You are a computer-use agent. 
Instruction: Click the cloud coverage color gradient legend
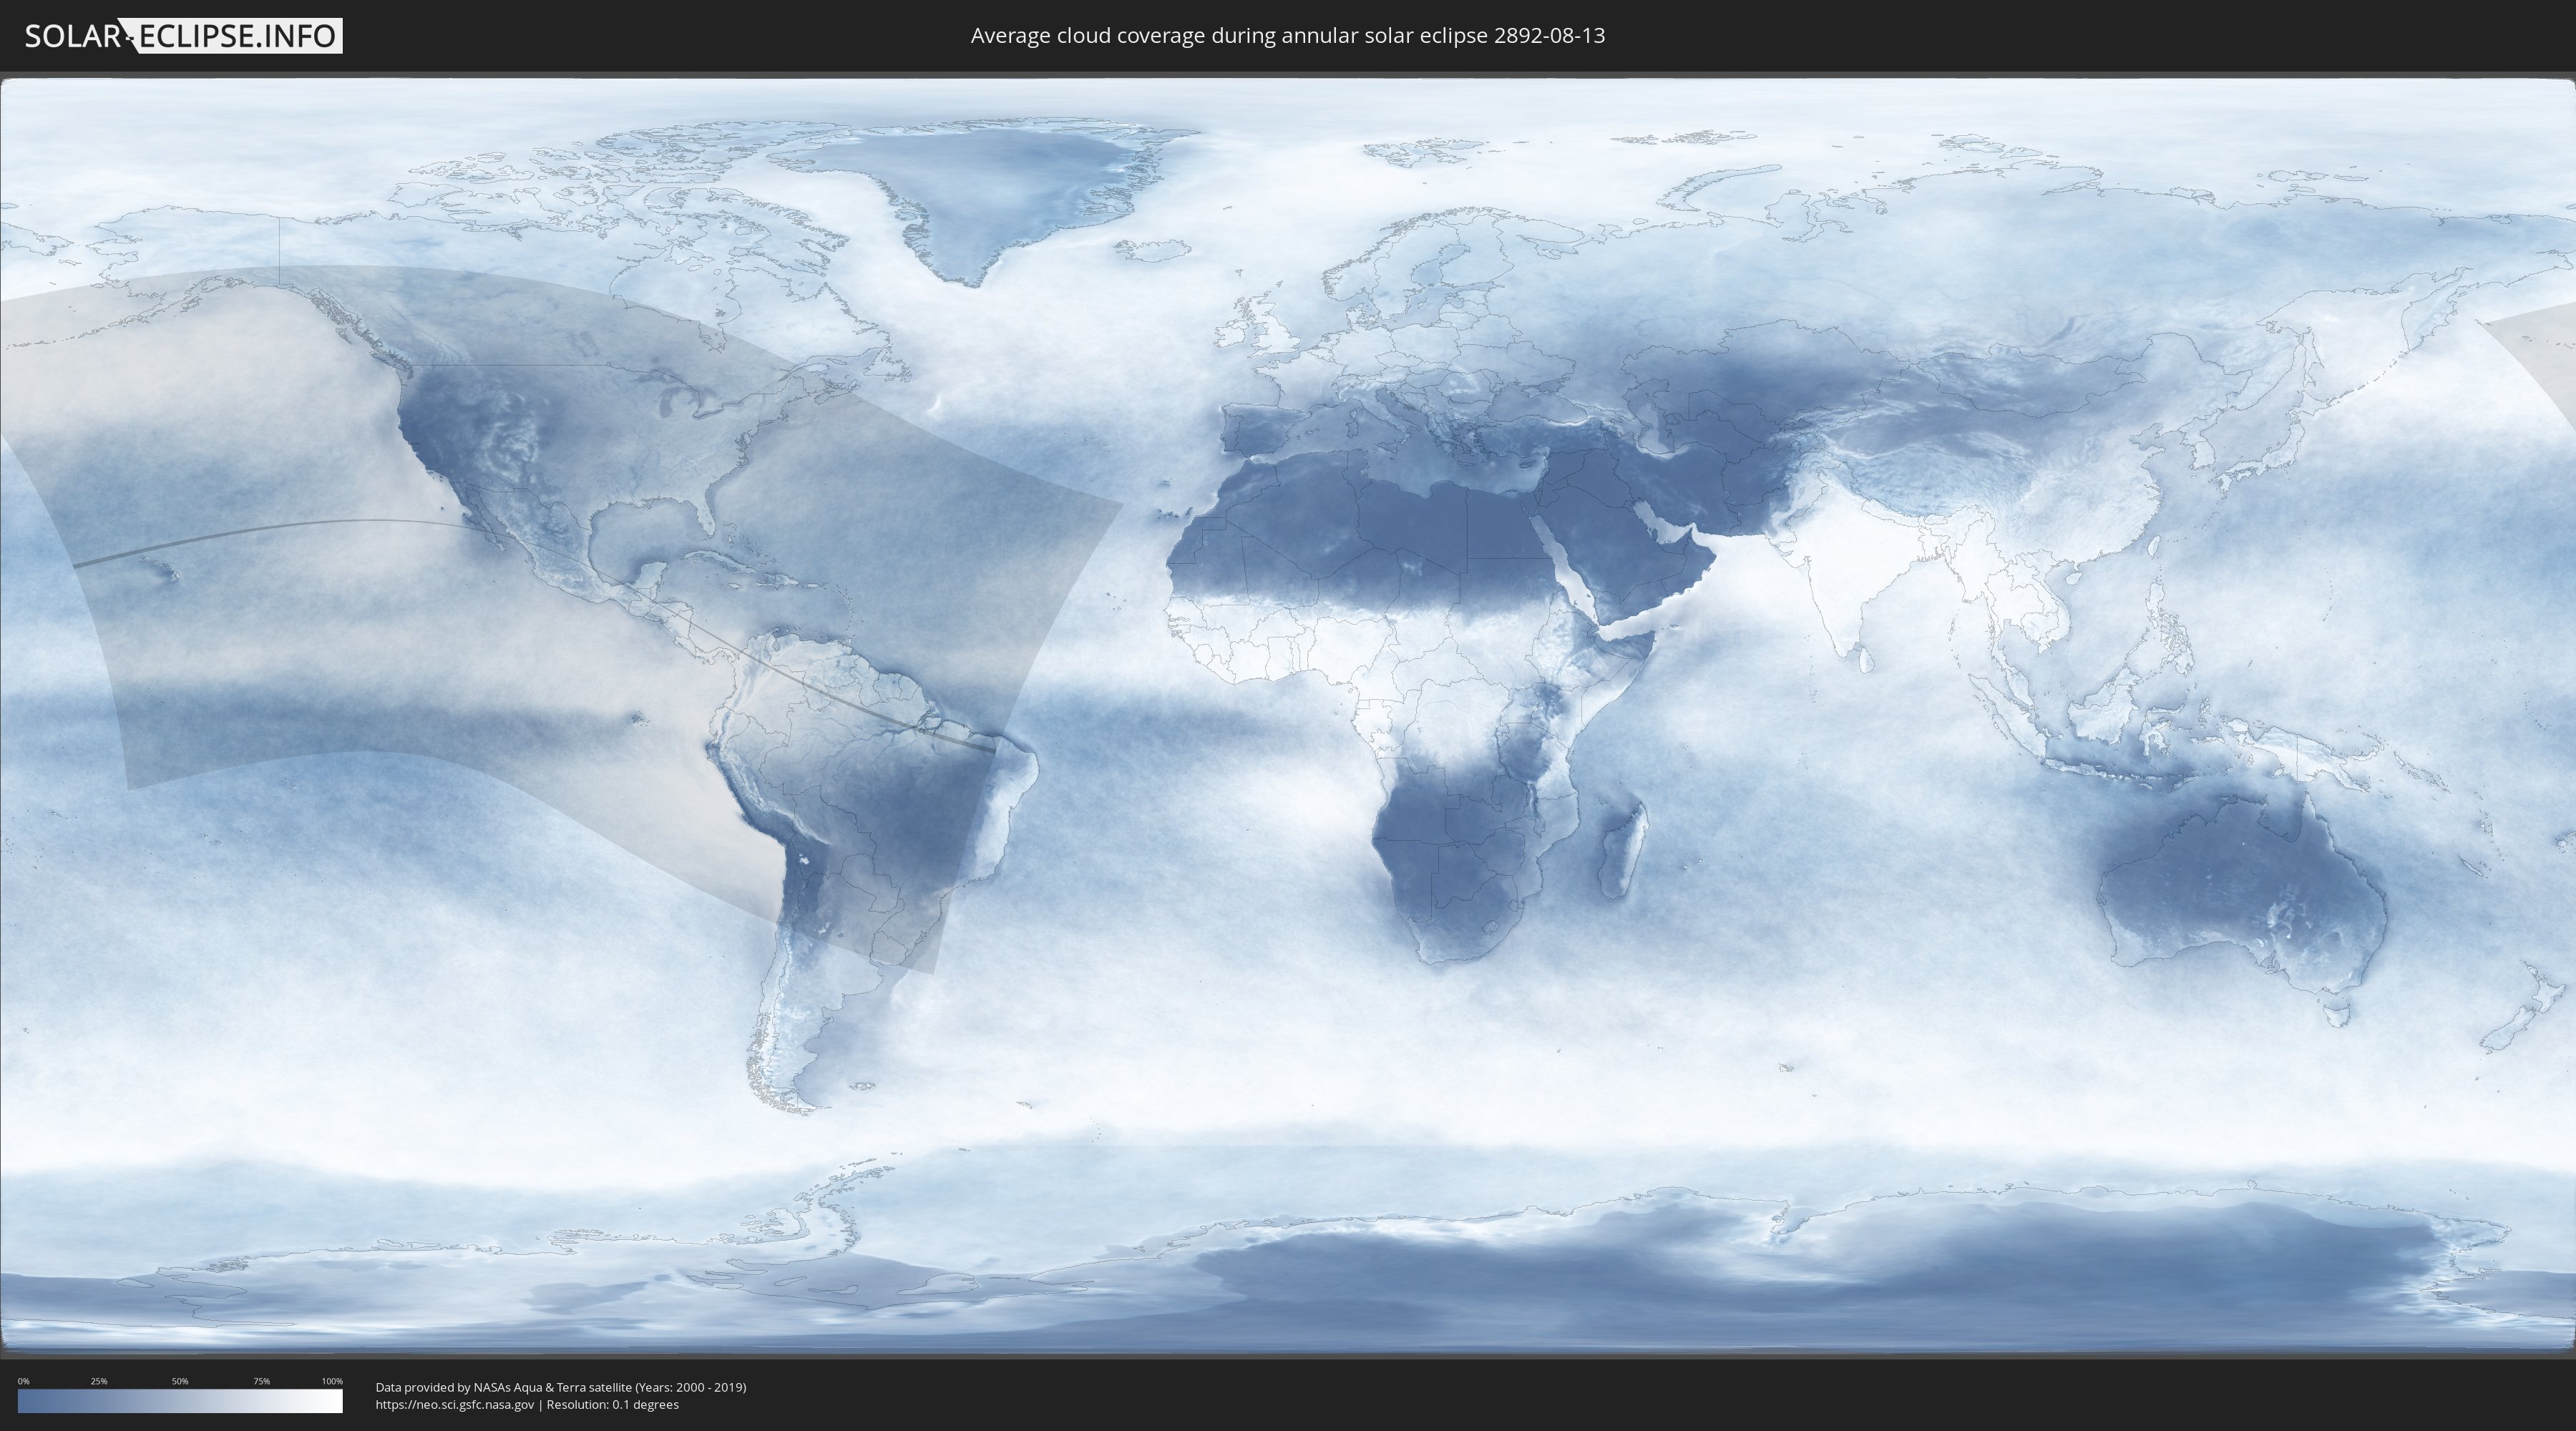[x=180, y=1401]
